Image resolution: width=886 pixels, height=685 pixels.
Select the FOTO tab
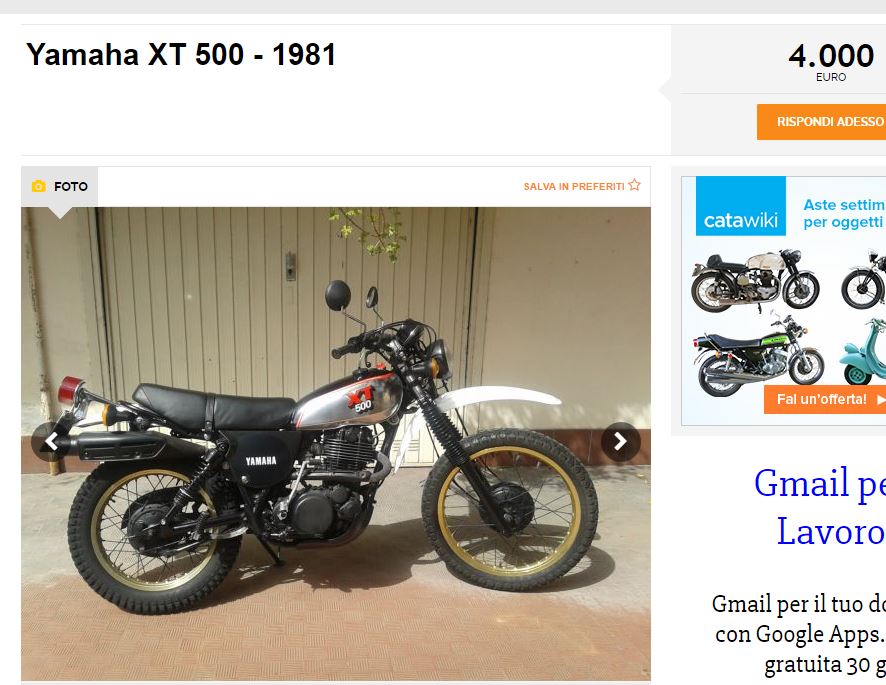pyautogui.click(x=59, y=186)
